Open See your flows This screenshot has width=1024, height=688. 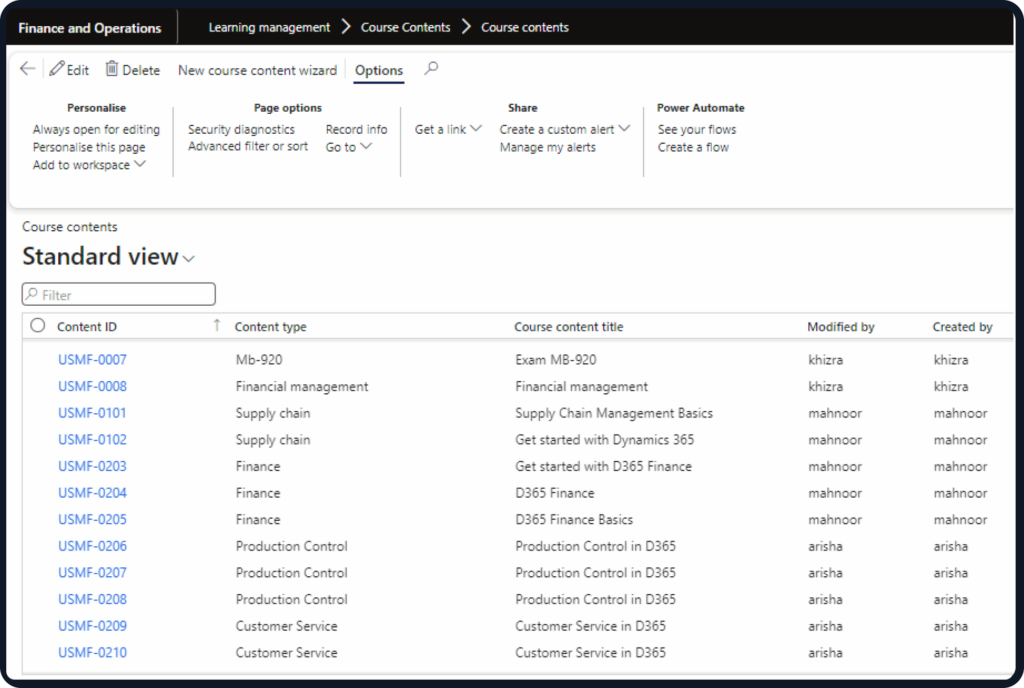(x=697, y=129)
